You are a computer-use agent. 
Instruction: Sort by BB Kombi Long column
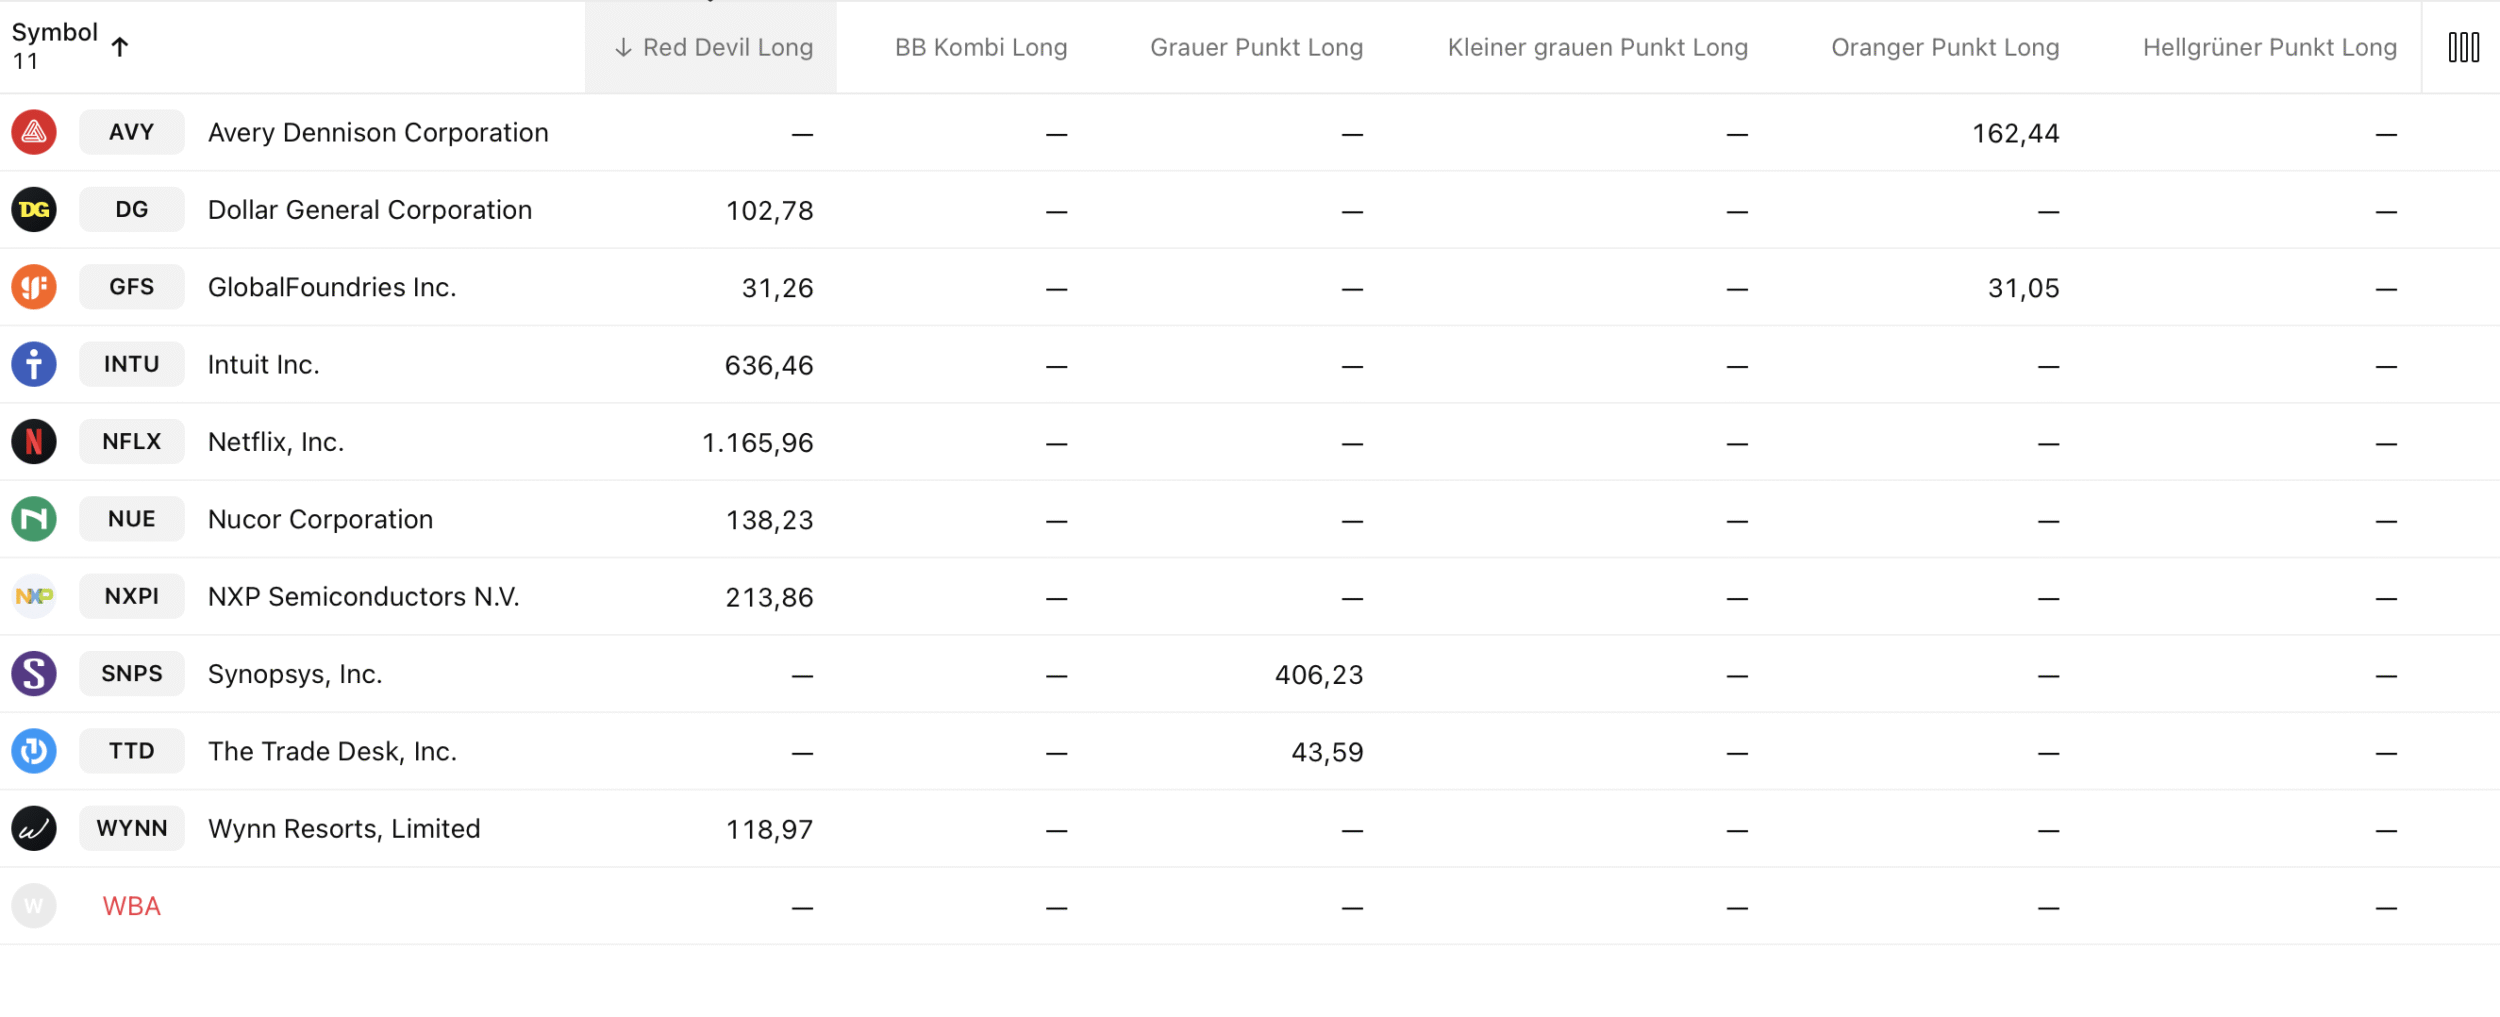click(980, 47)
